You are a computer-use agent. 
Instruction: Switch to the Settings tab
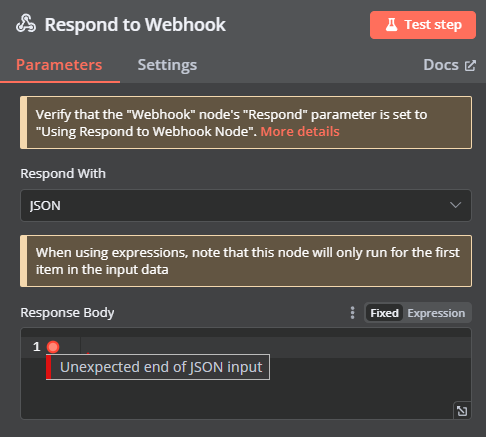[167, 65]
